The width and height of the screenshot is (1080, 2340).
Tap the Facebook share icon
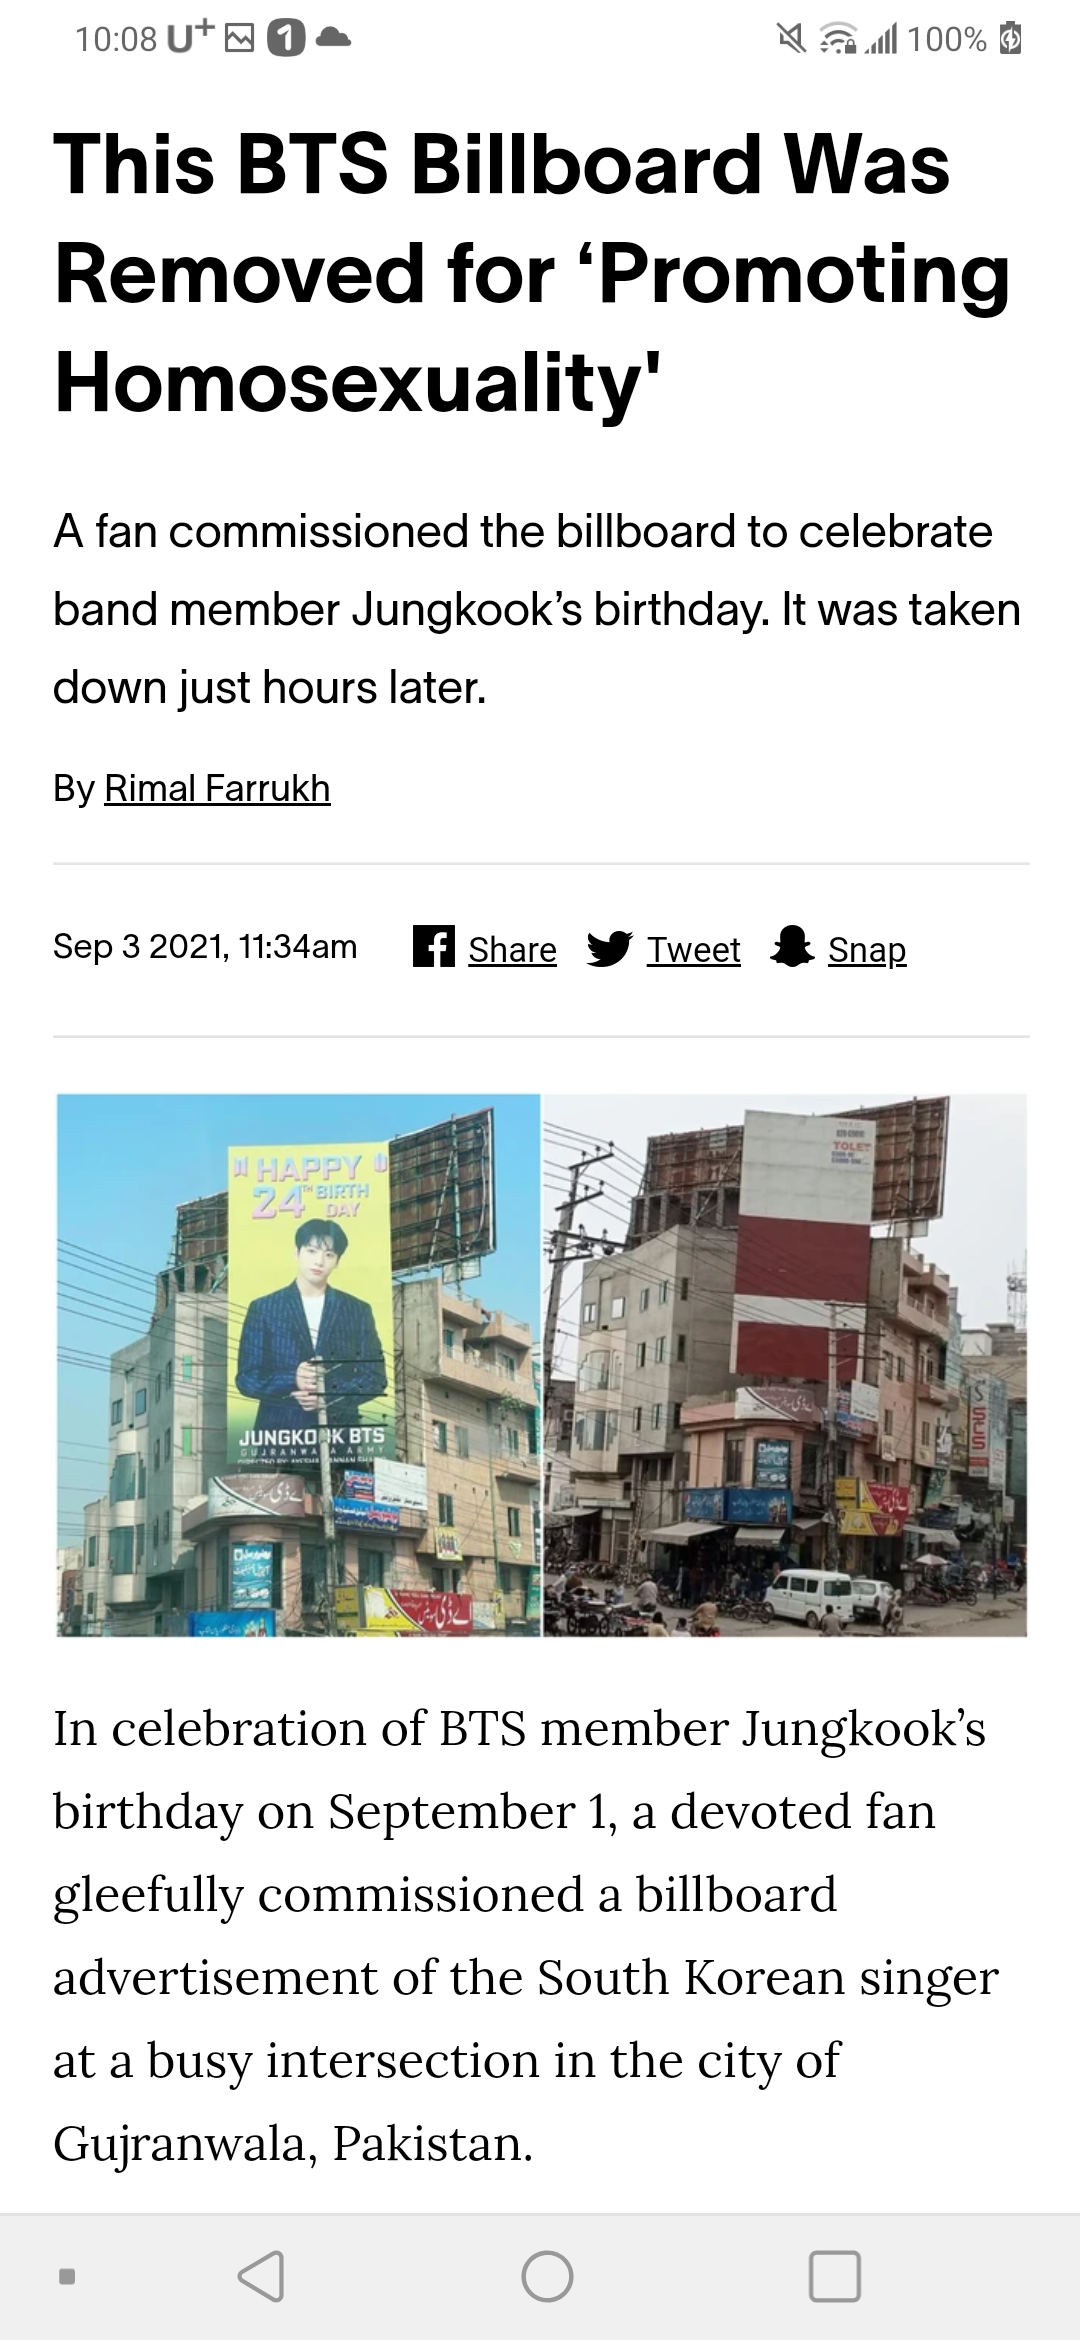click(434, 946)
